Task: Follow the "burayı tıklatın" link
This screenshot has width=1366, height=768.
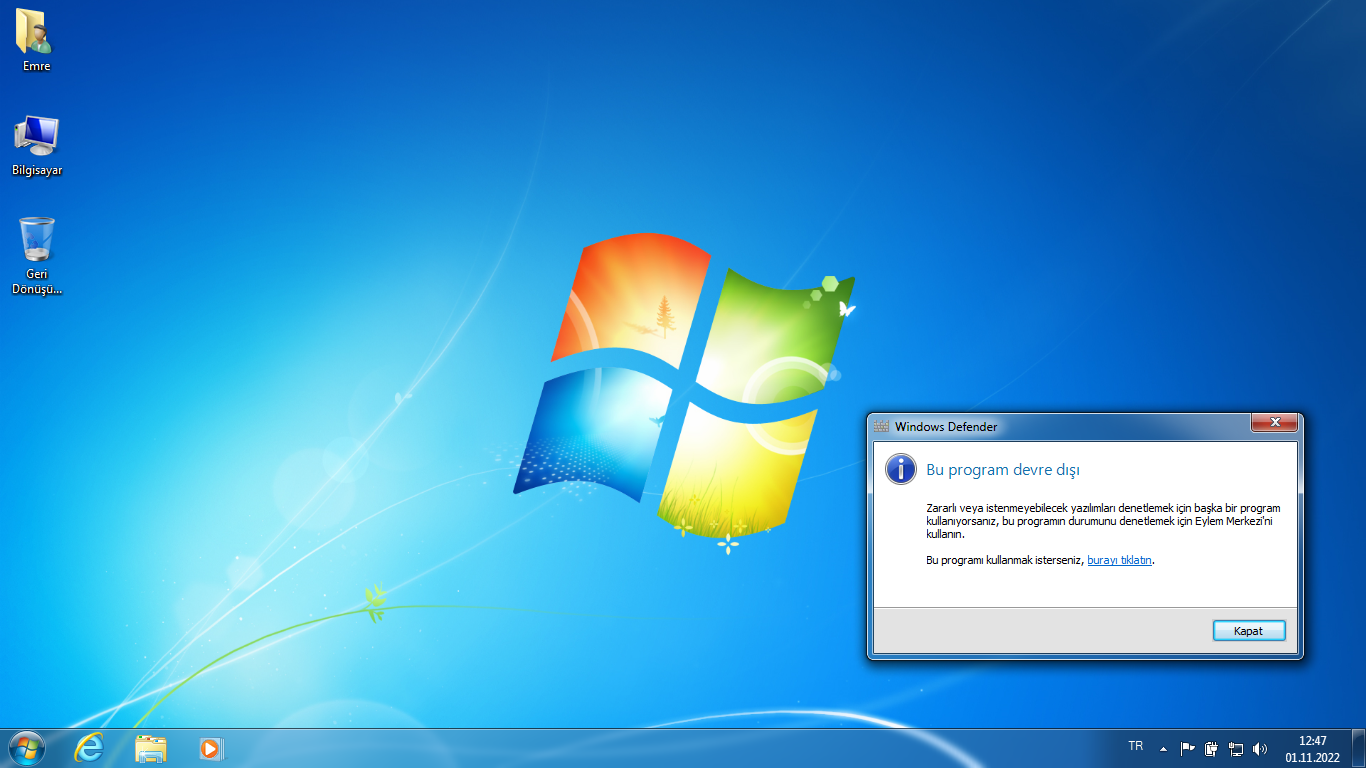Action: click(x=1120, y=560)
